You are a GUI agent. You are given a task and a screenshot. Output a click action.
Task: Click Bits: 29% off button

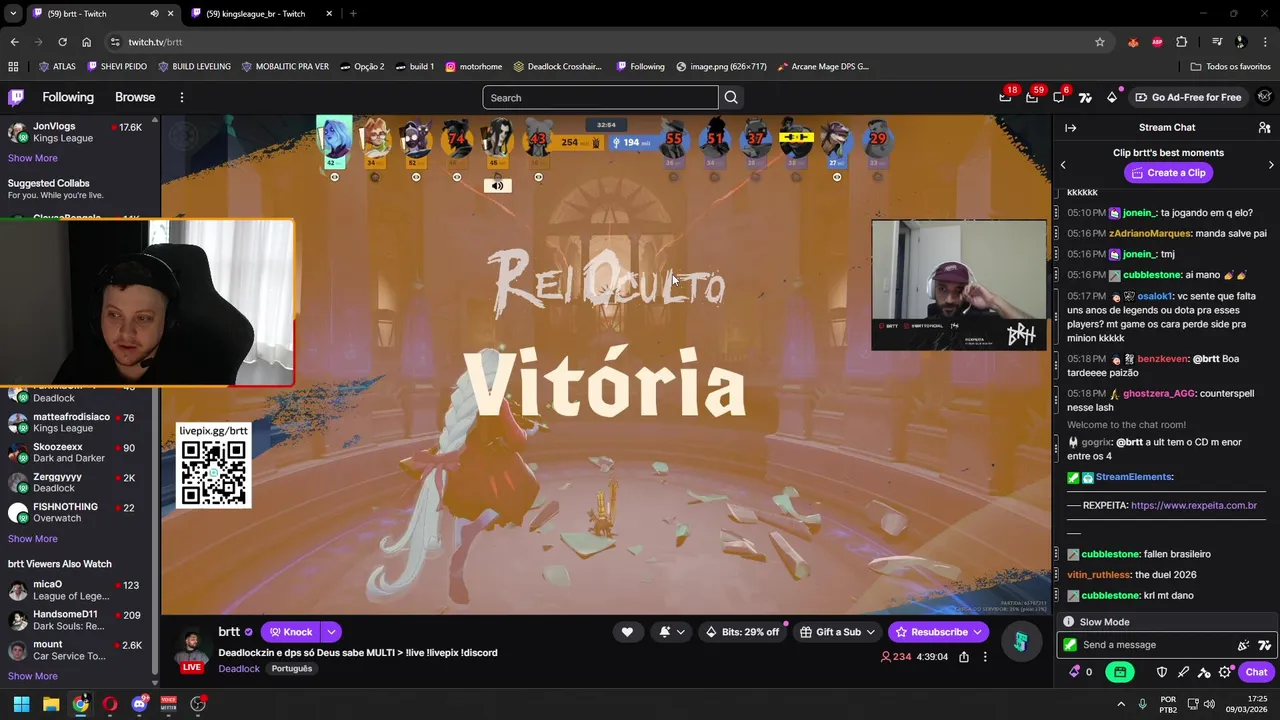(742, 632)
